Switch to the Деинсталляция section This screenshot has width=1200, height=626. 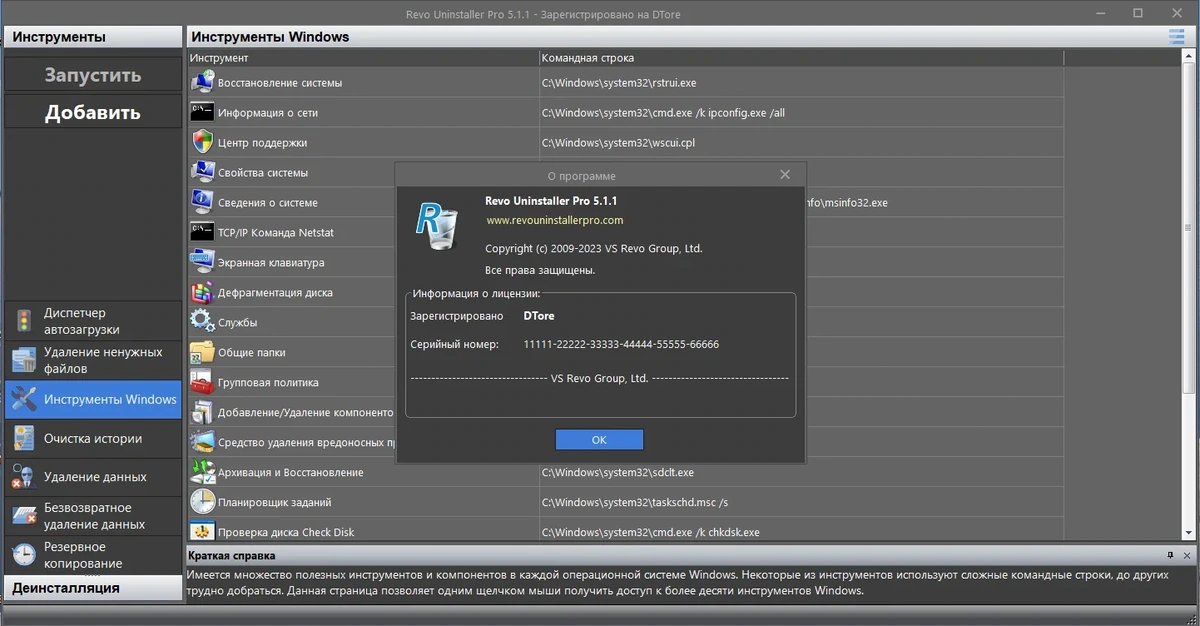[x=92, y=587]
